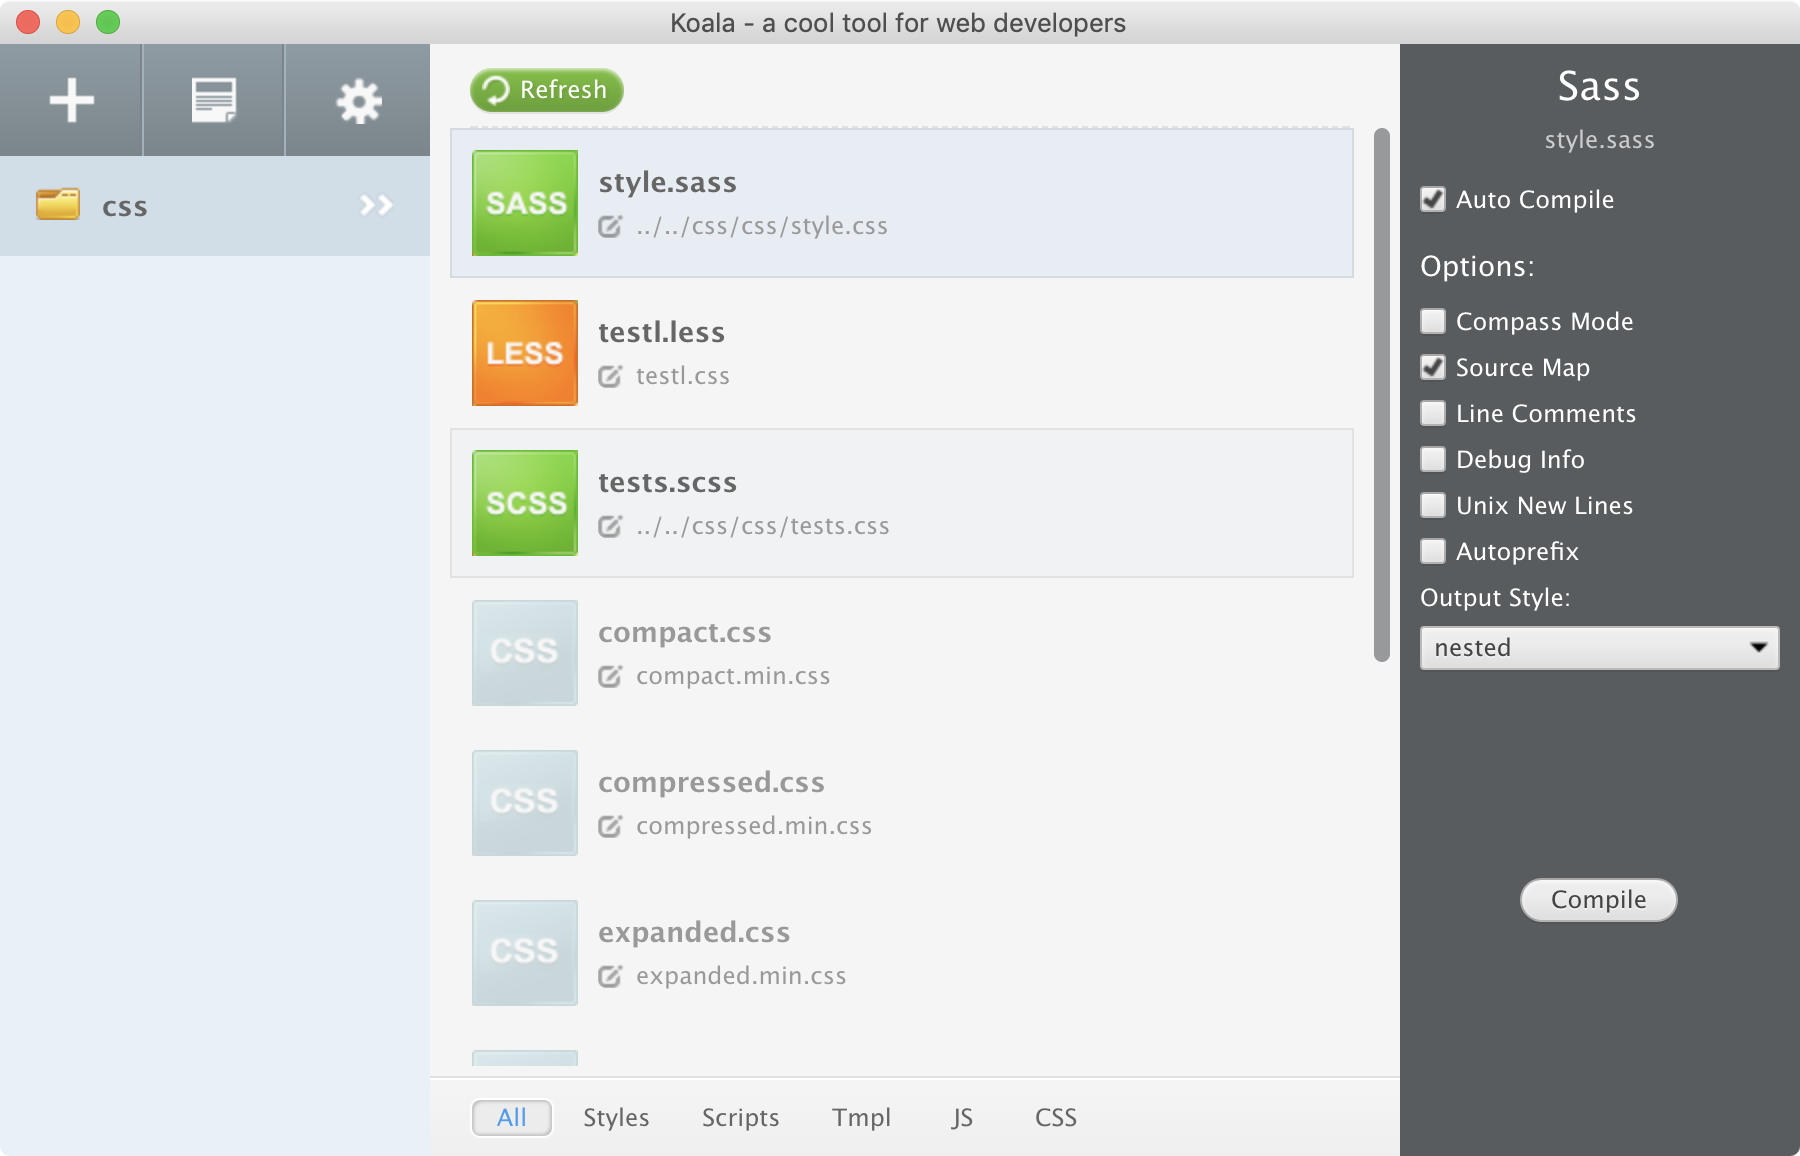Select the compressed.css file name
Screen dimensions: 1800x1156
[x=711, y=782]
